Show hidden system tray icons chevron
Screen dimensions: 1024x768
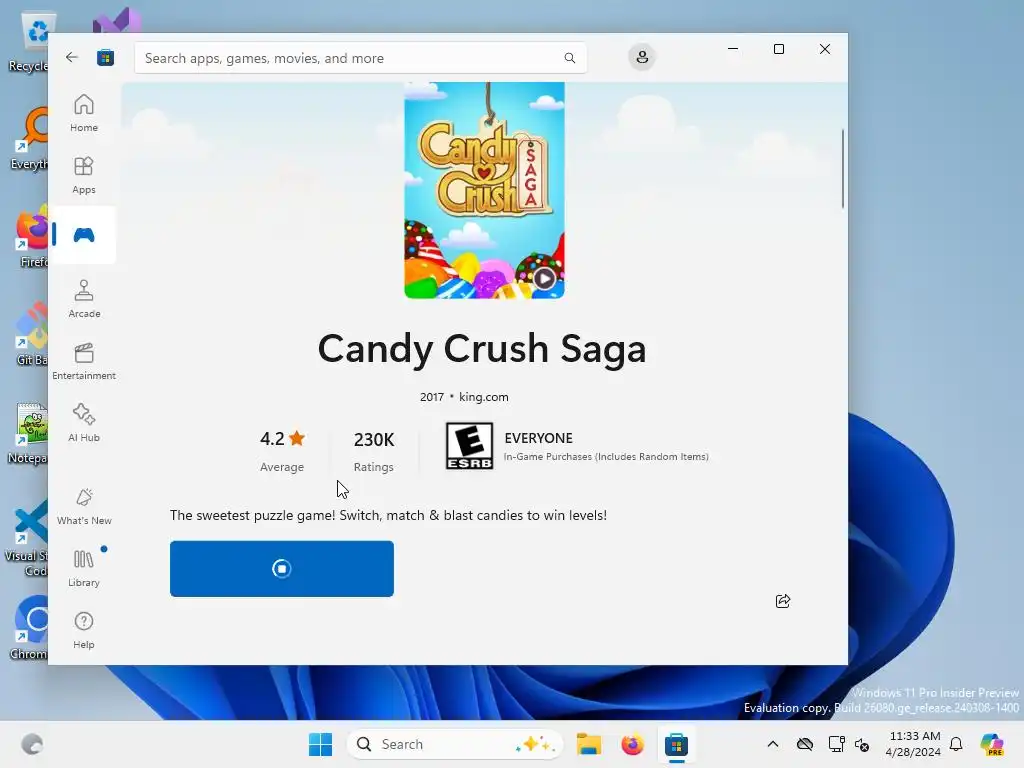click(773, 744)
